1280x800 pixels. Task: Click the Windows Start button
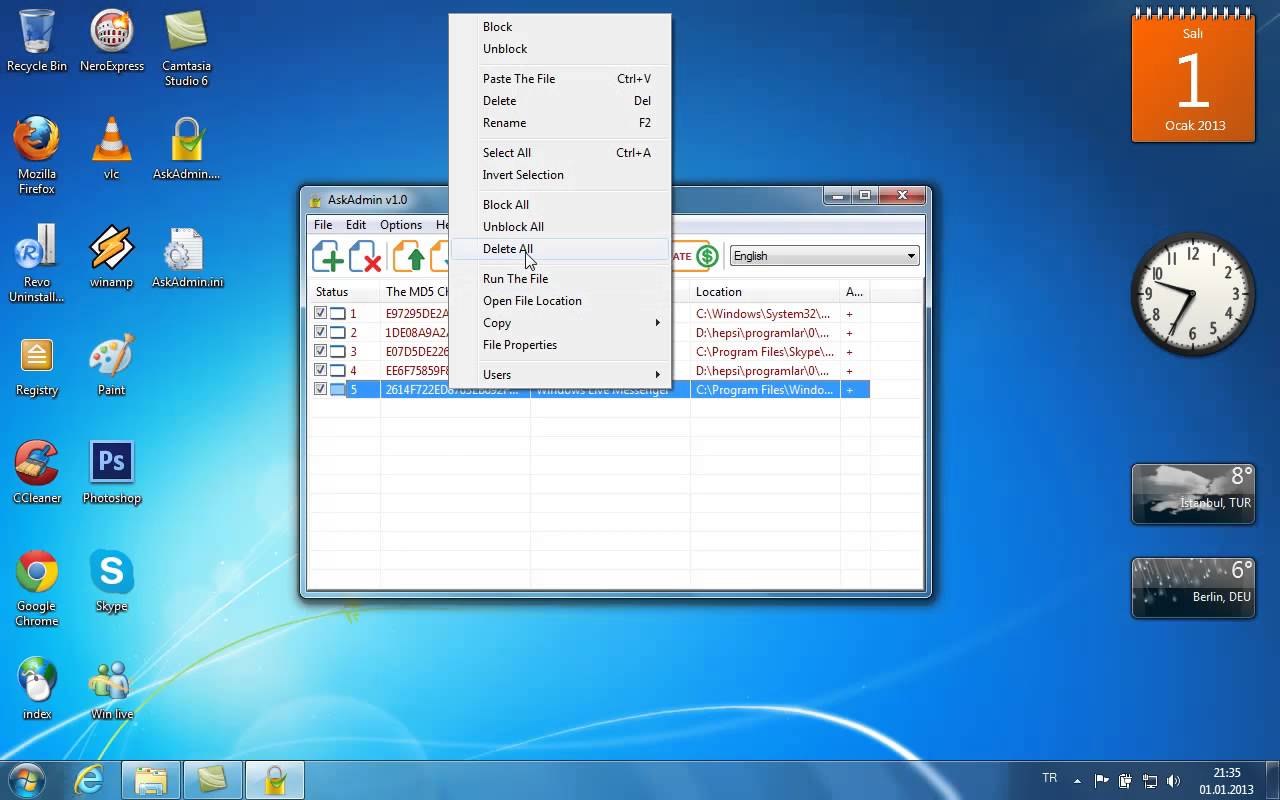click(x=26, y=779)
